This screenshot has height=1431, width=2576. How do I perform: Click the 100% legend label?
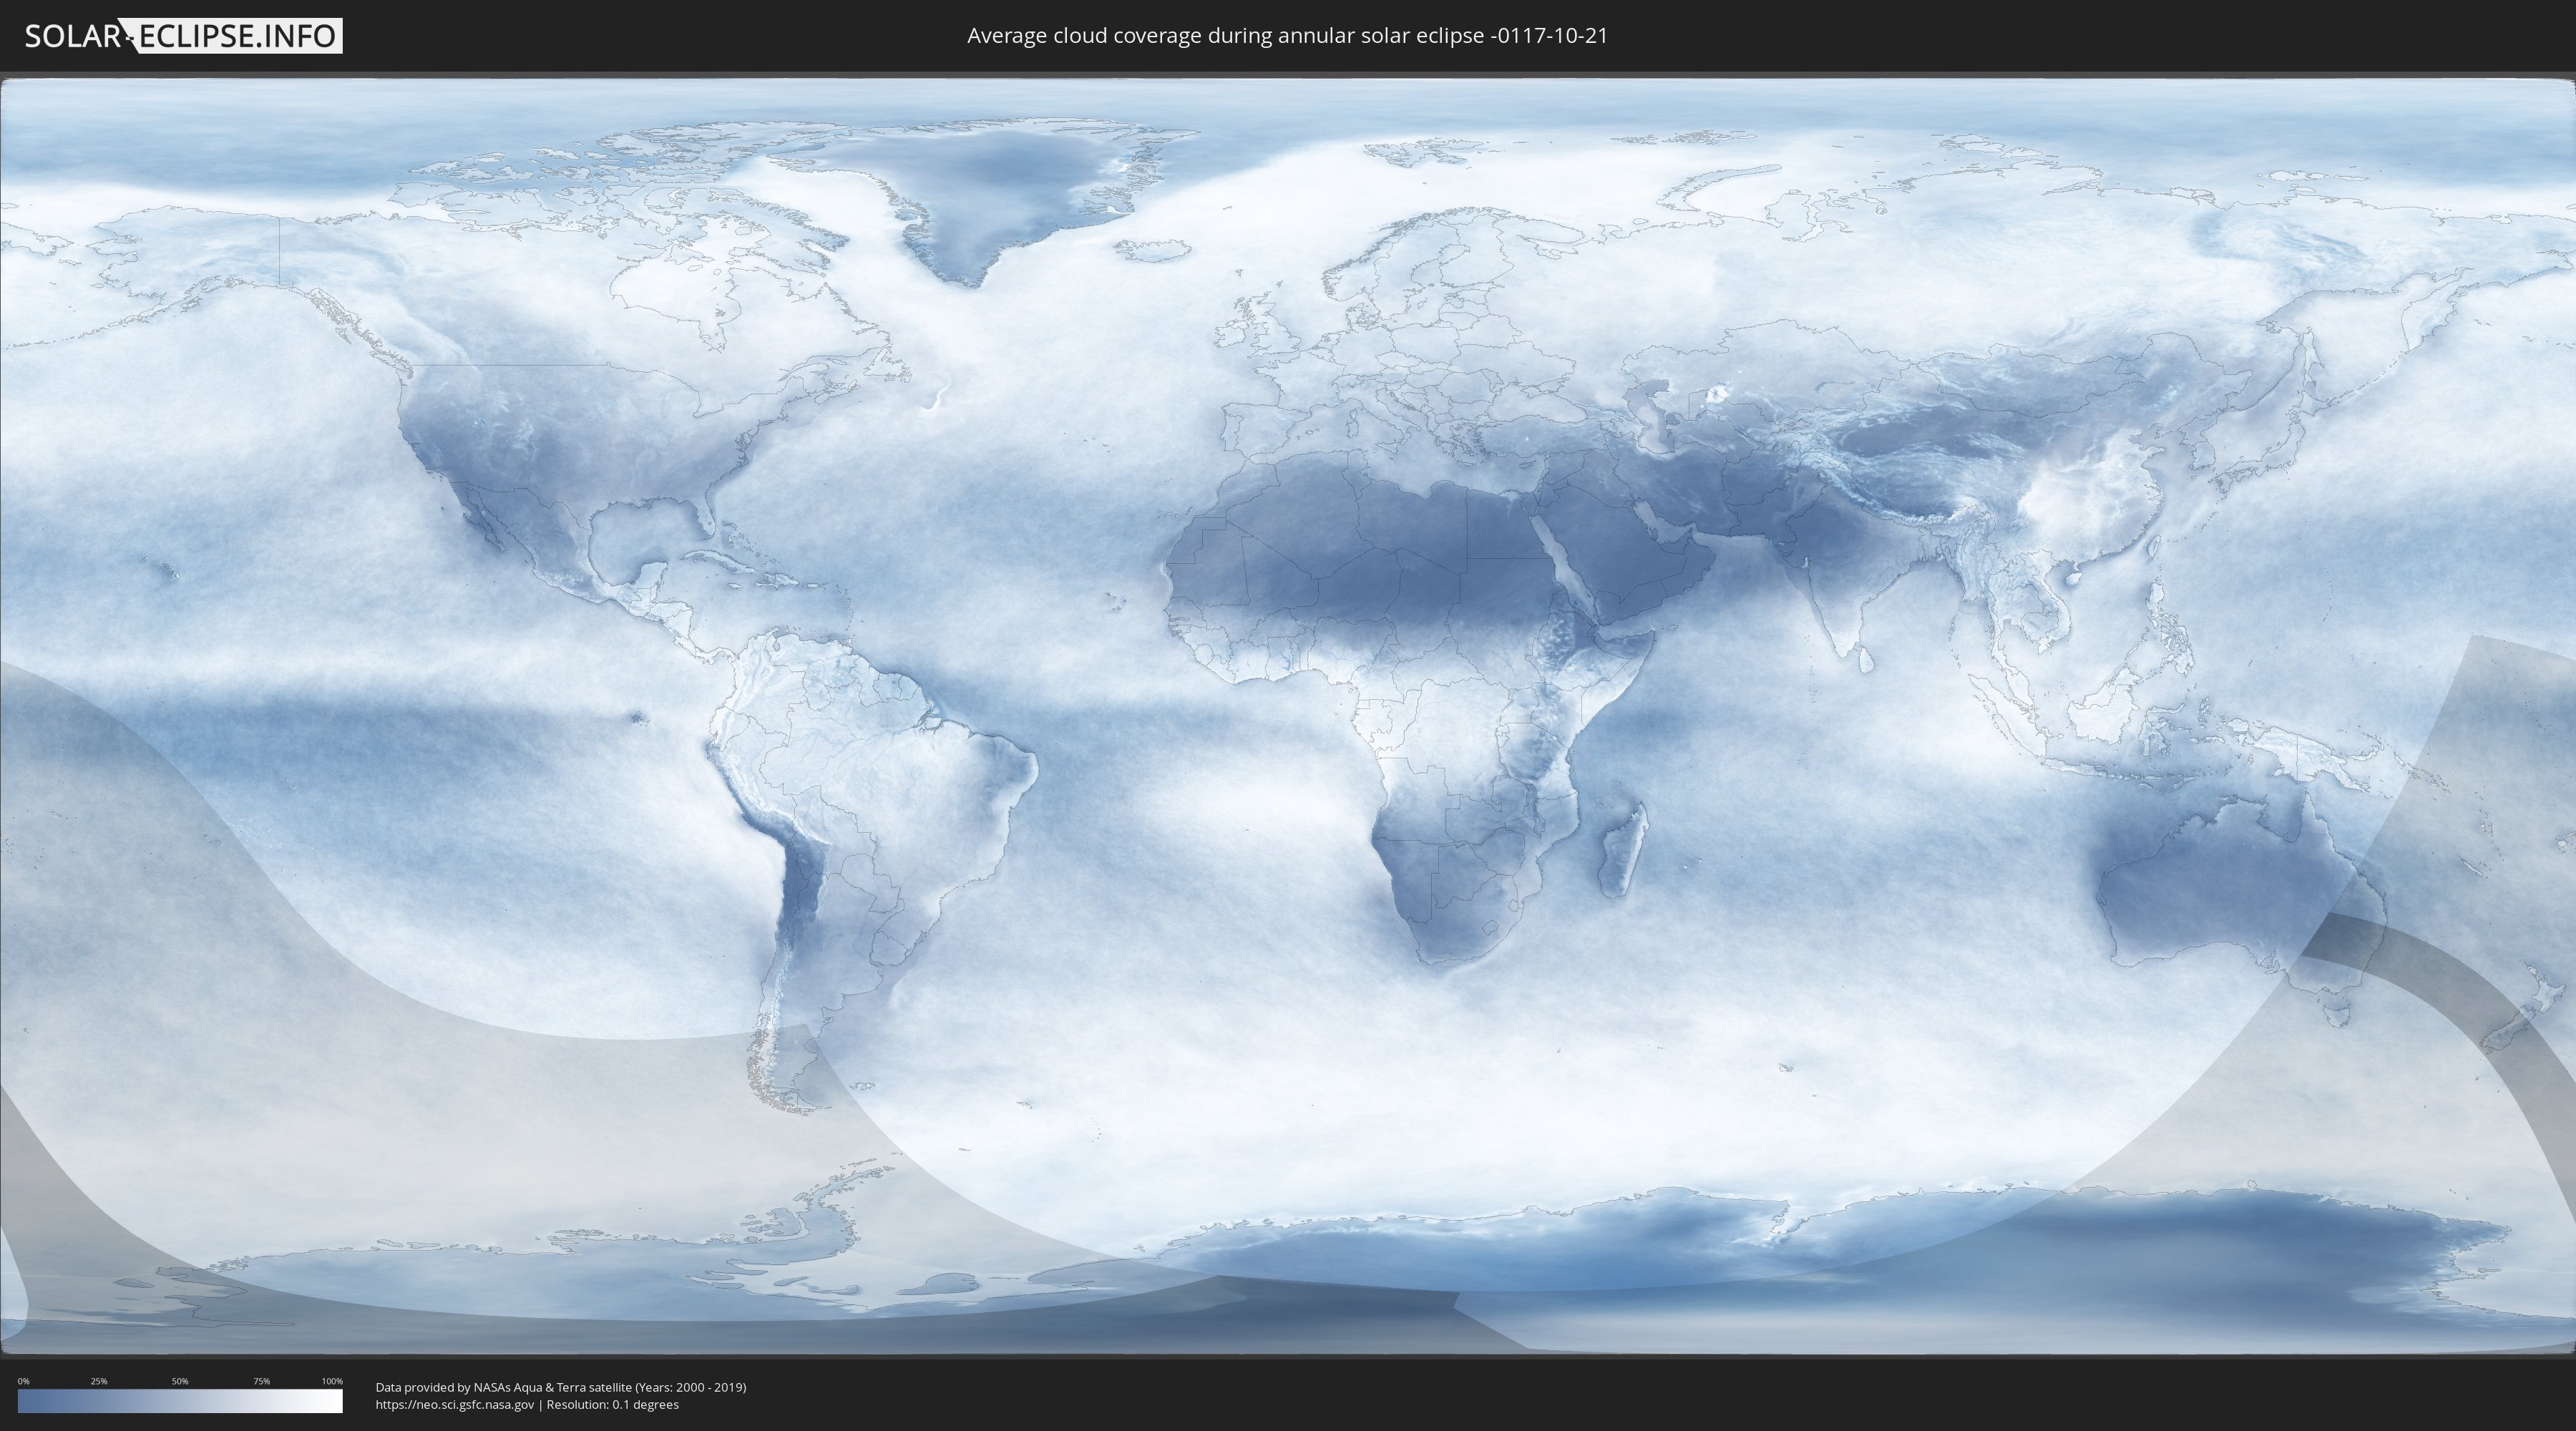(x=332, y=1381)
